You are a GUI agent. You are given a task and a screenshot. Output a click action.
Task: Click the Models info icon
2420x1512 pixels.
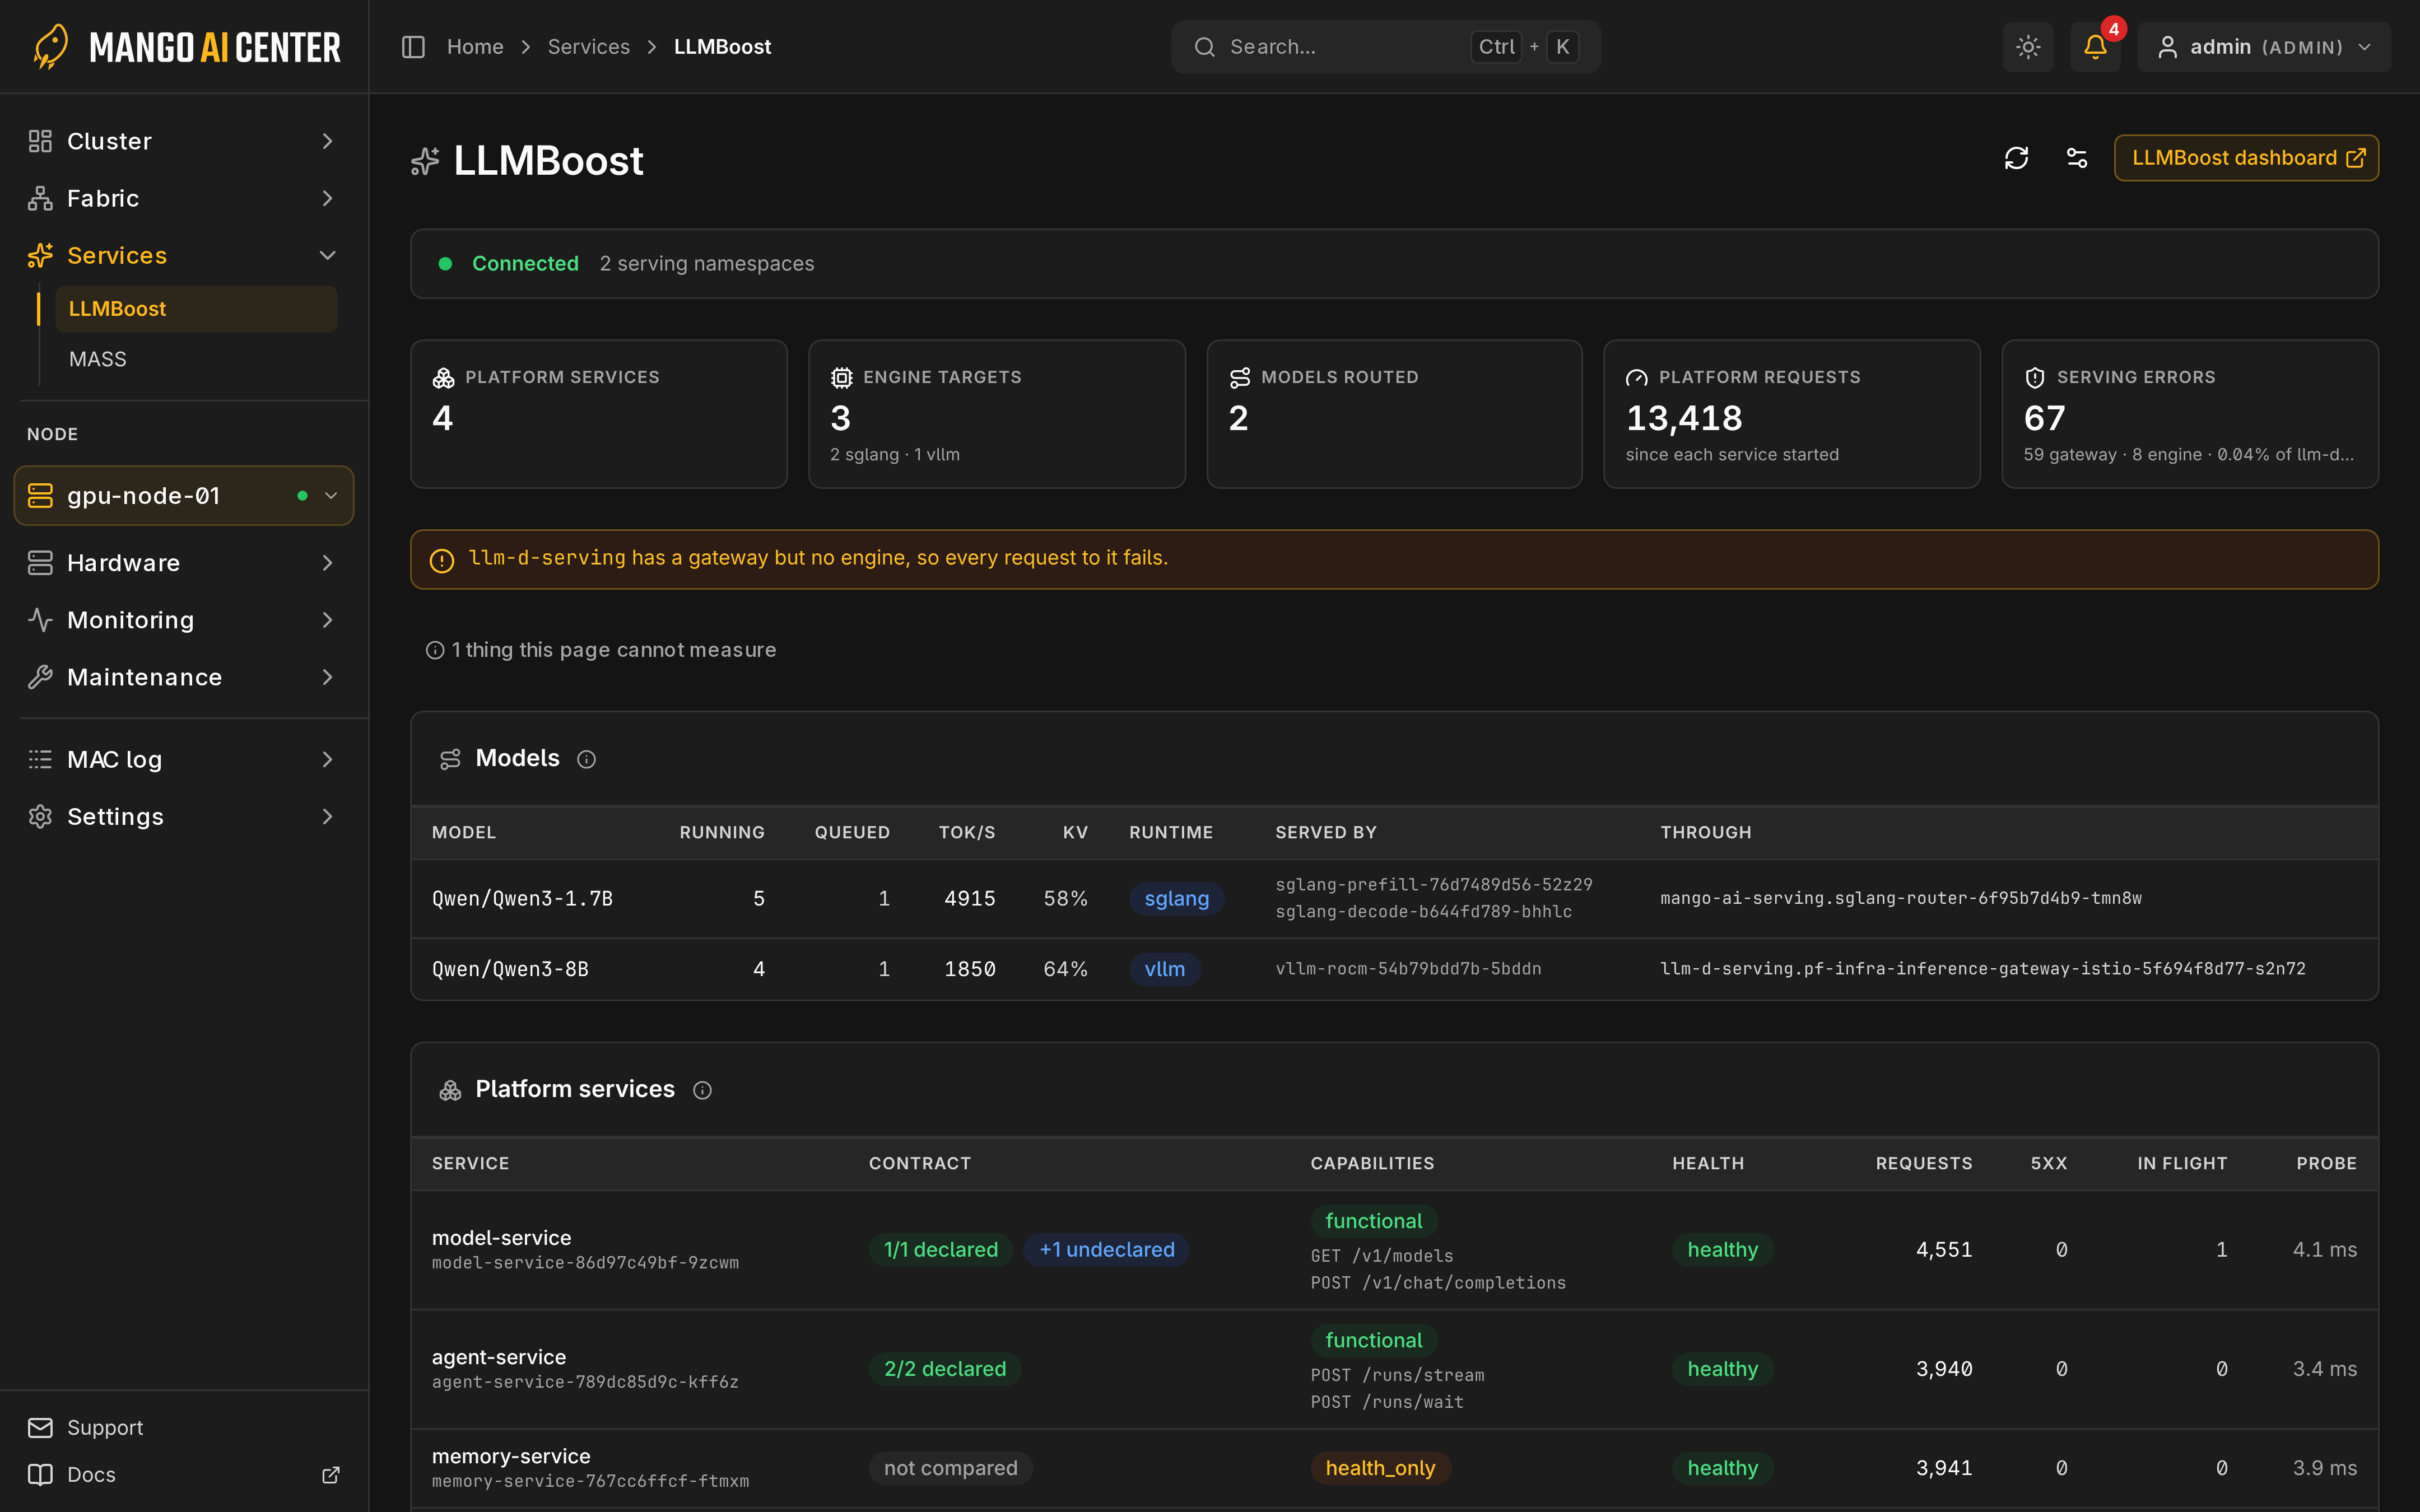[x=587, y=760]
